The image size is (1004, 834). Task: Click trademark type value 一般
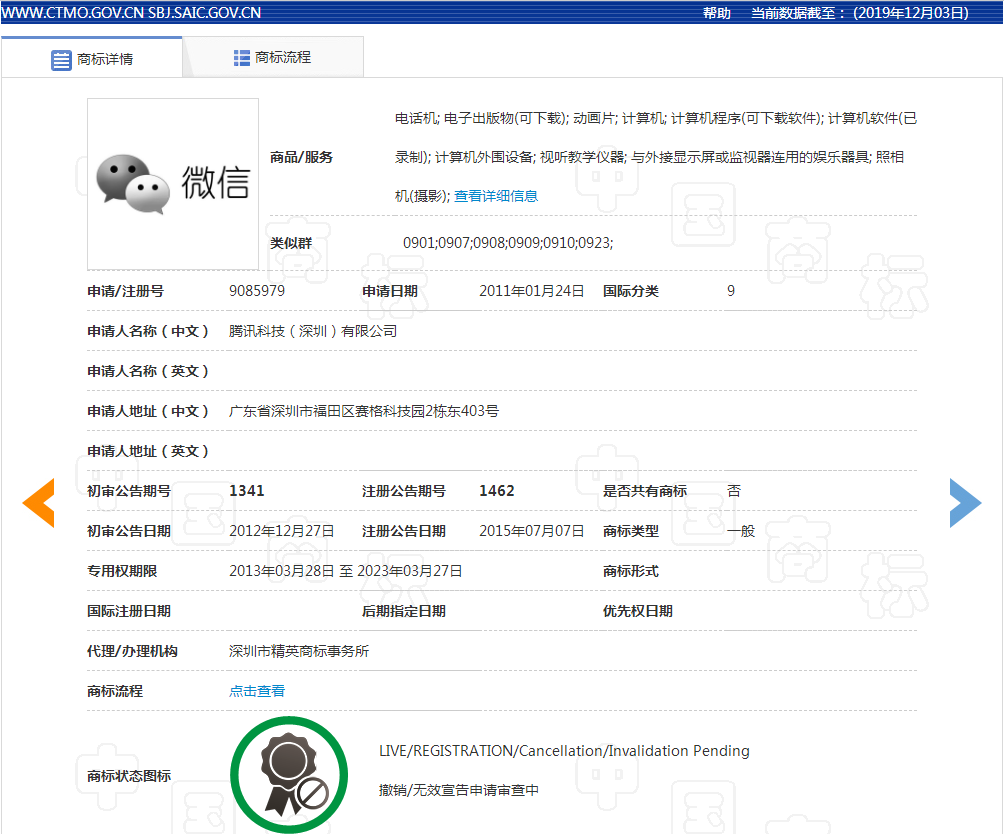[741, 531]
